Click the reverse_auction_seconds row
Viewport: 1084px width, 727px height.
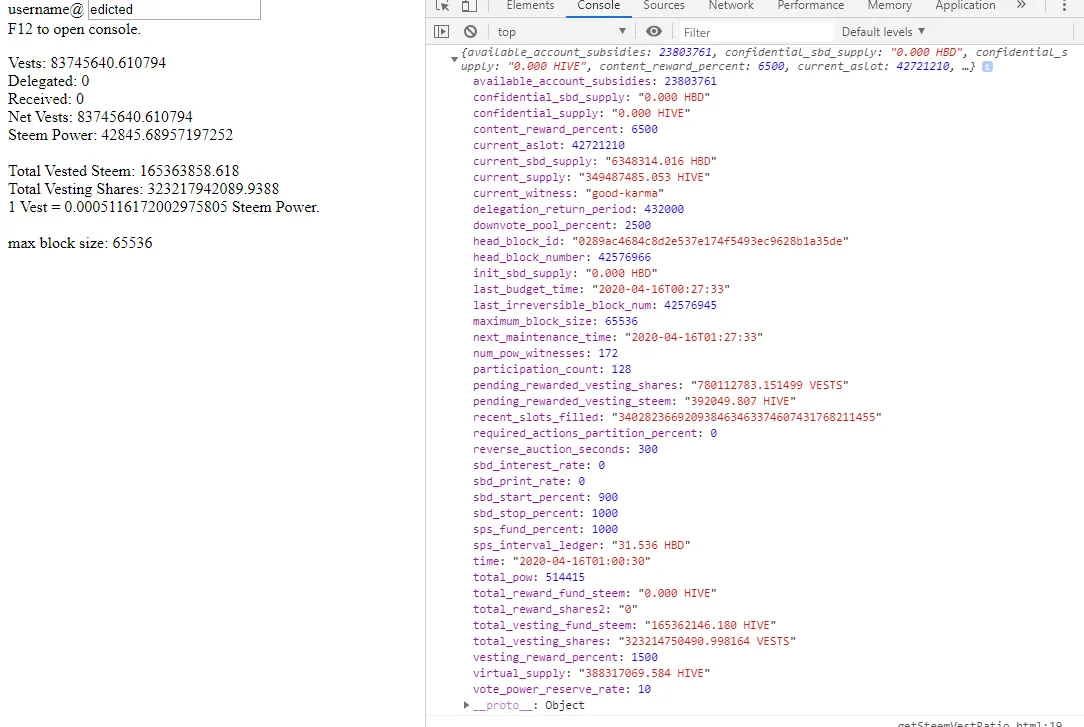565,449
